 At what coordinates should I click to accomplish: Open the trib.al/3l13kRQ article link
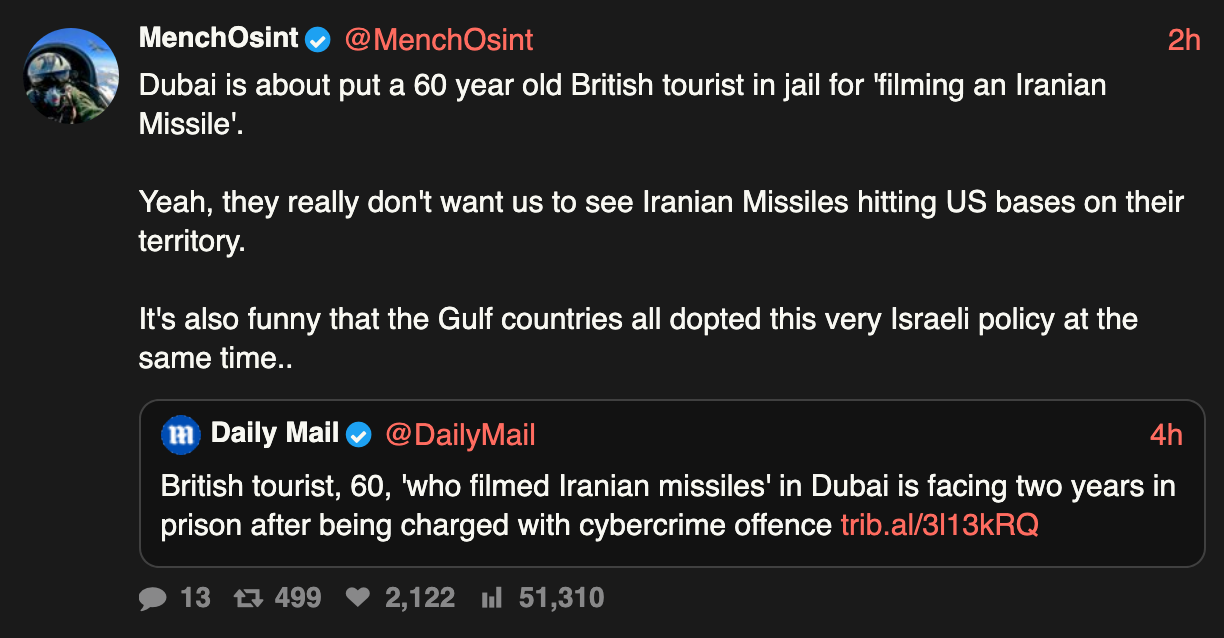point(939,525)
